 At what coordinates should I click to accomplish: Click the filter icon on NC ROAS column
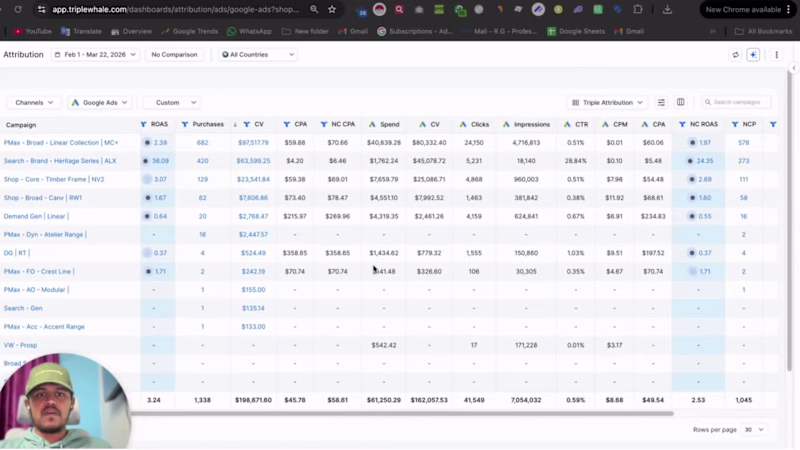pyautogui.click(x=683, y=125)
